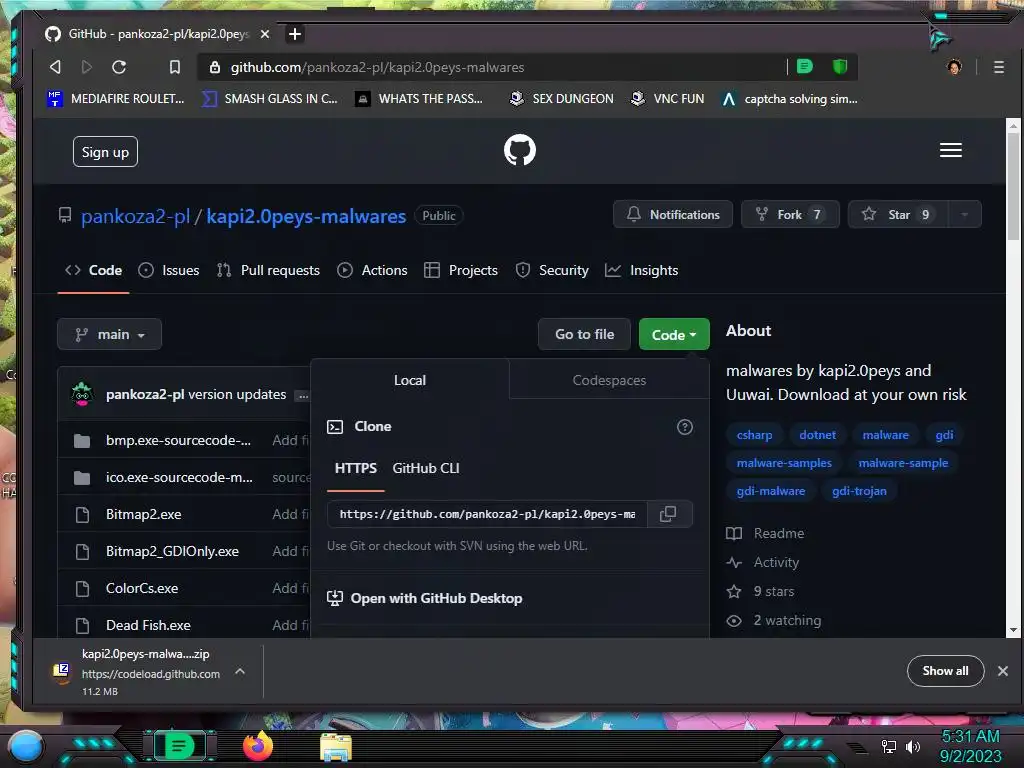Copy the HTTPS clone URL

(x=667, y=514)
